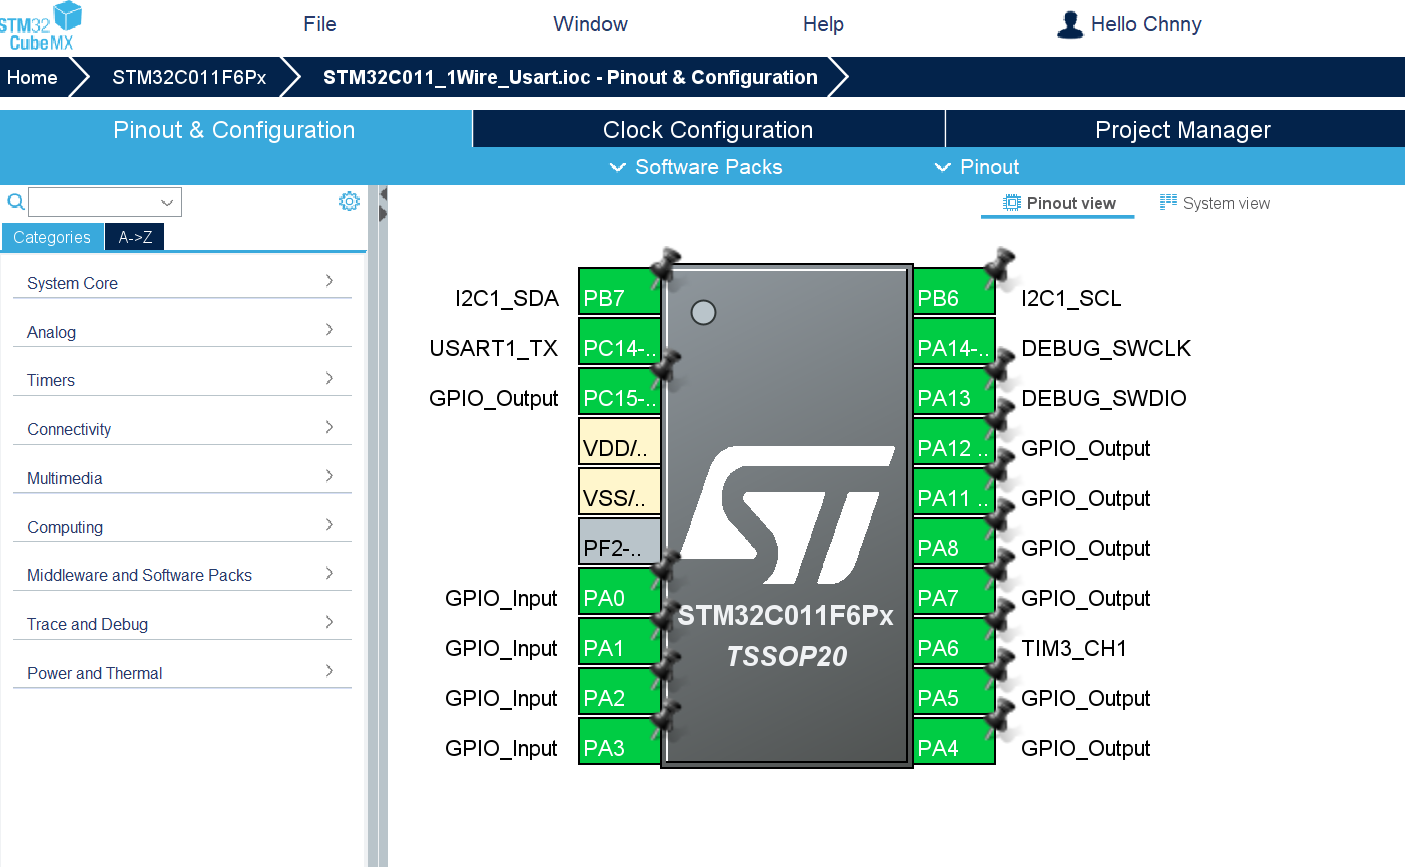Click the STM32CubeMX logo icon
This screenshot has width=1405, height=867.
[40, 26]
